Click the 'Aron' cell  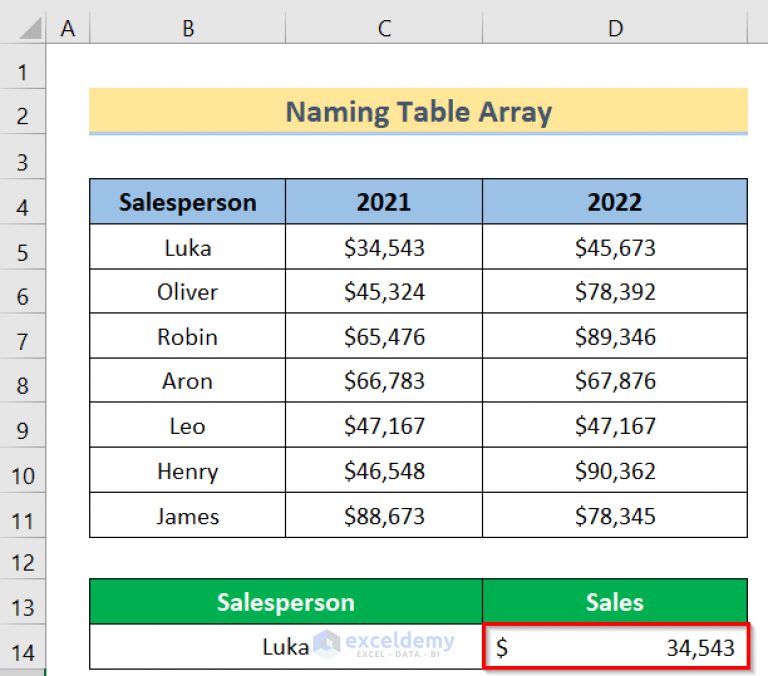(188, 381)
